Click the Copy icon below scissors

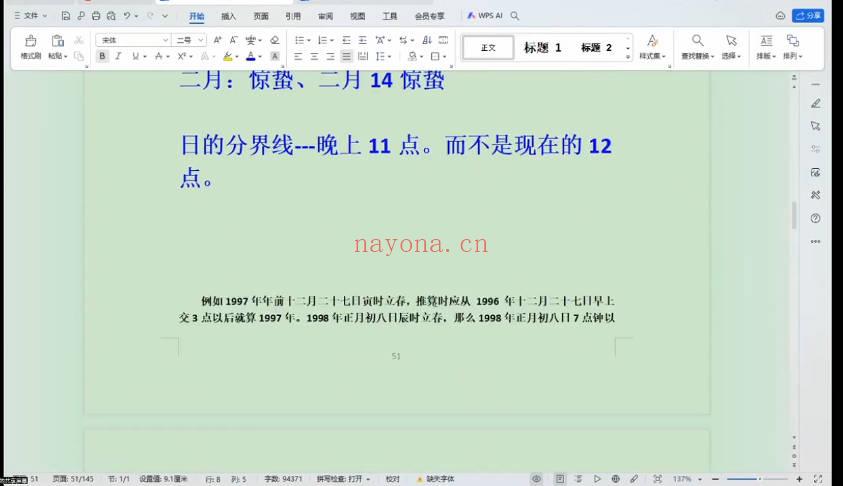click(78, 56)
